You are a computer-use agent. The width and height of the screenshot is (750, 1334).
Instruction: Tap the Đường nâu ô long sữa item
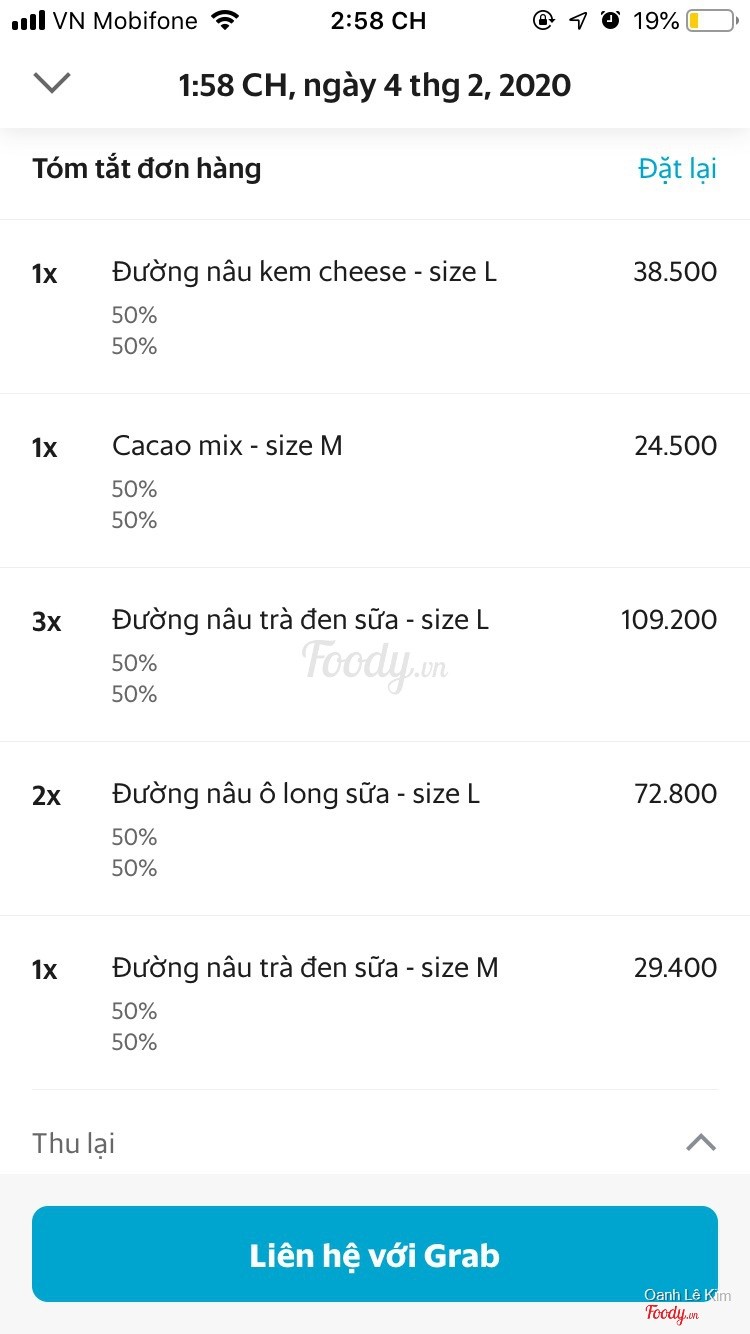[x=296, y=794]
